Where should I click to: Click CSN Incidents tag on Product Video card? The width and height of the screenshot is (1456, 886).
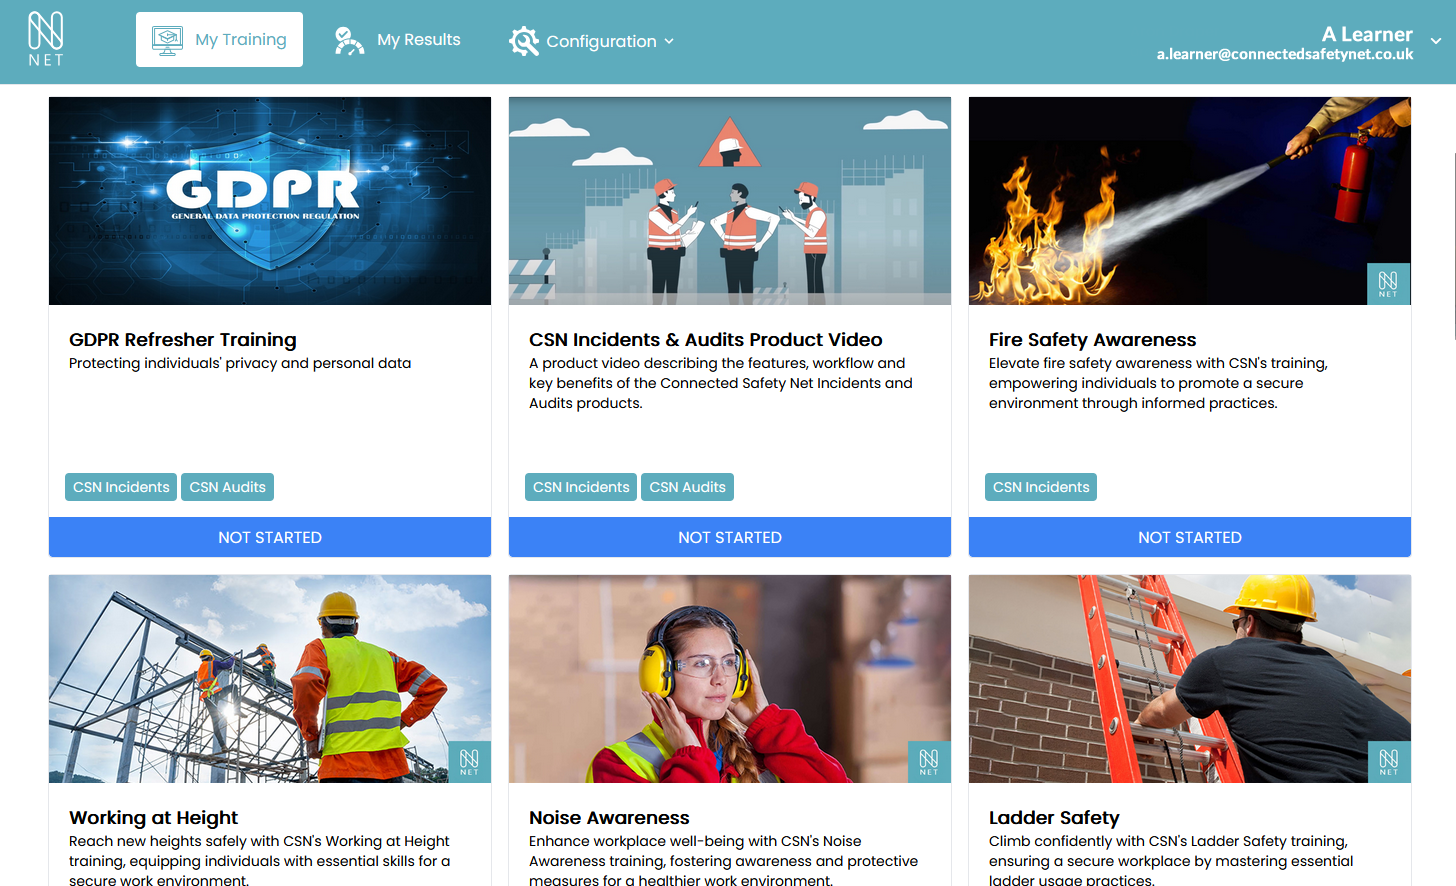581,487
